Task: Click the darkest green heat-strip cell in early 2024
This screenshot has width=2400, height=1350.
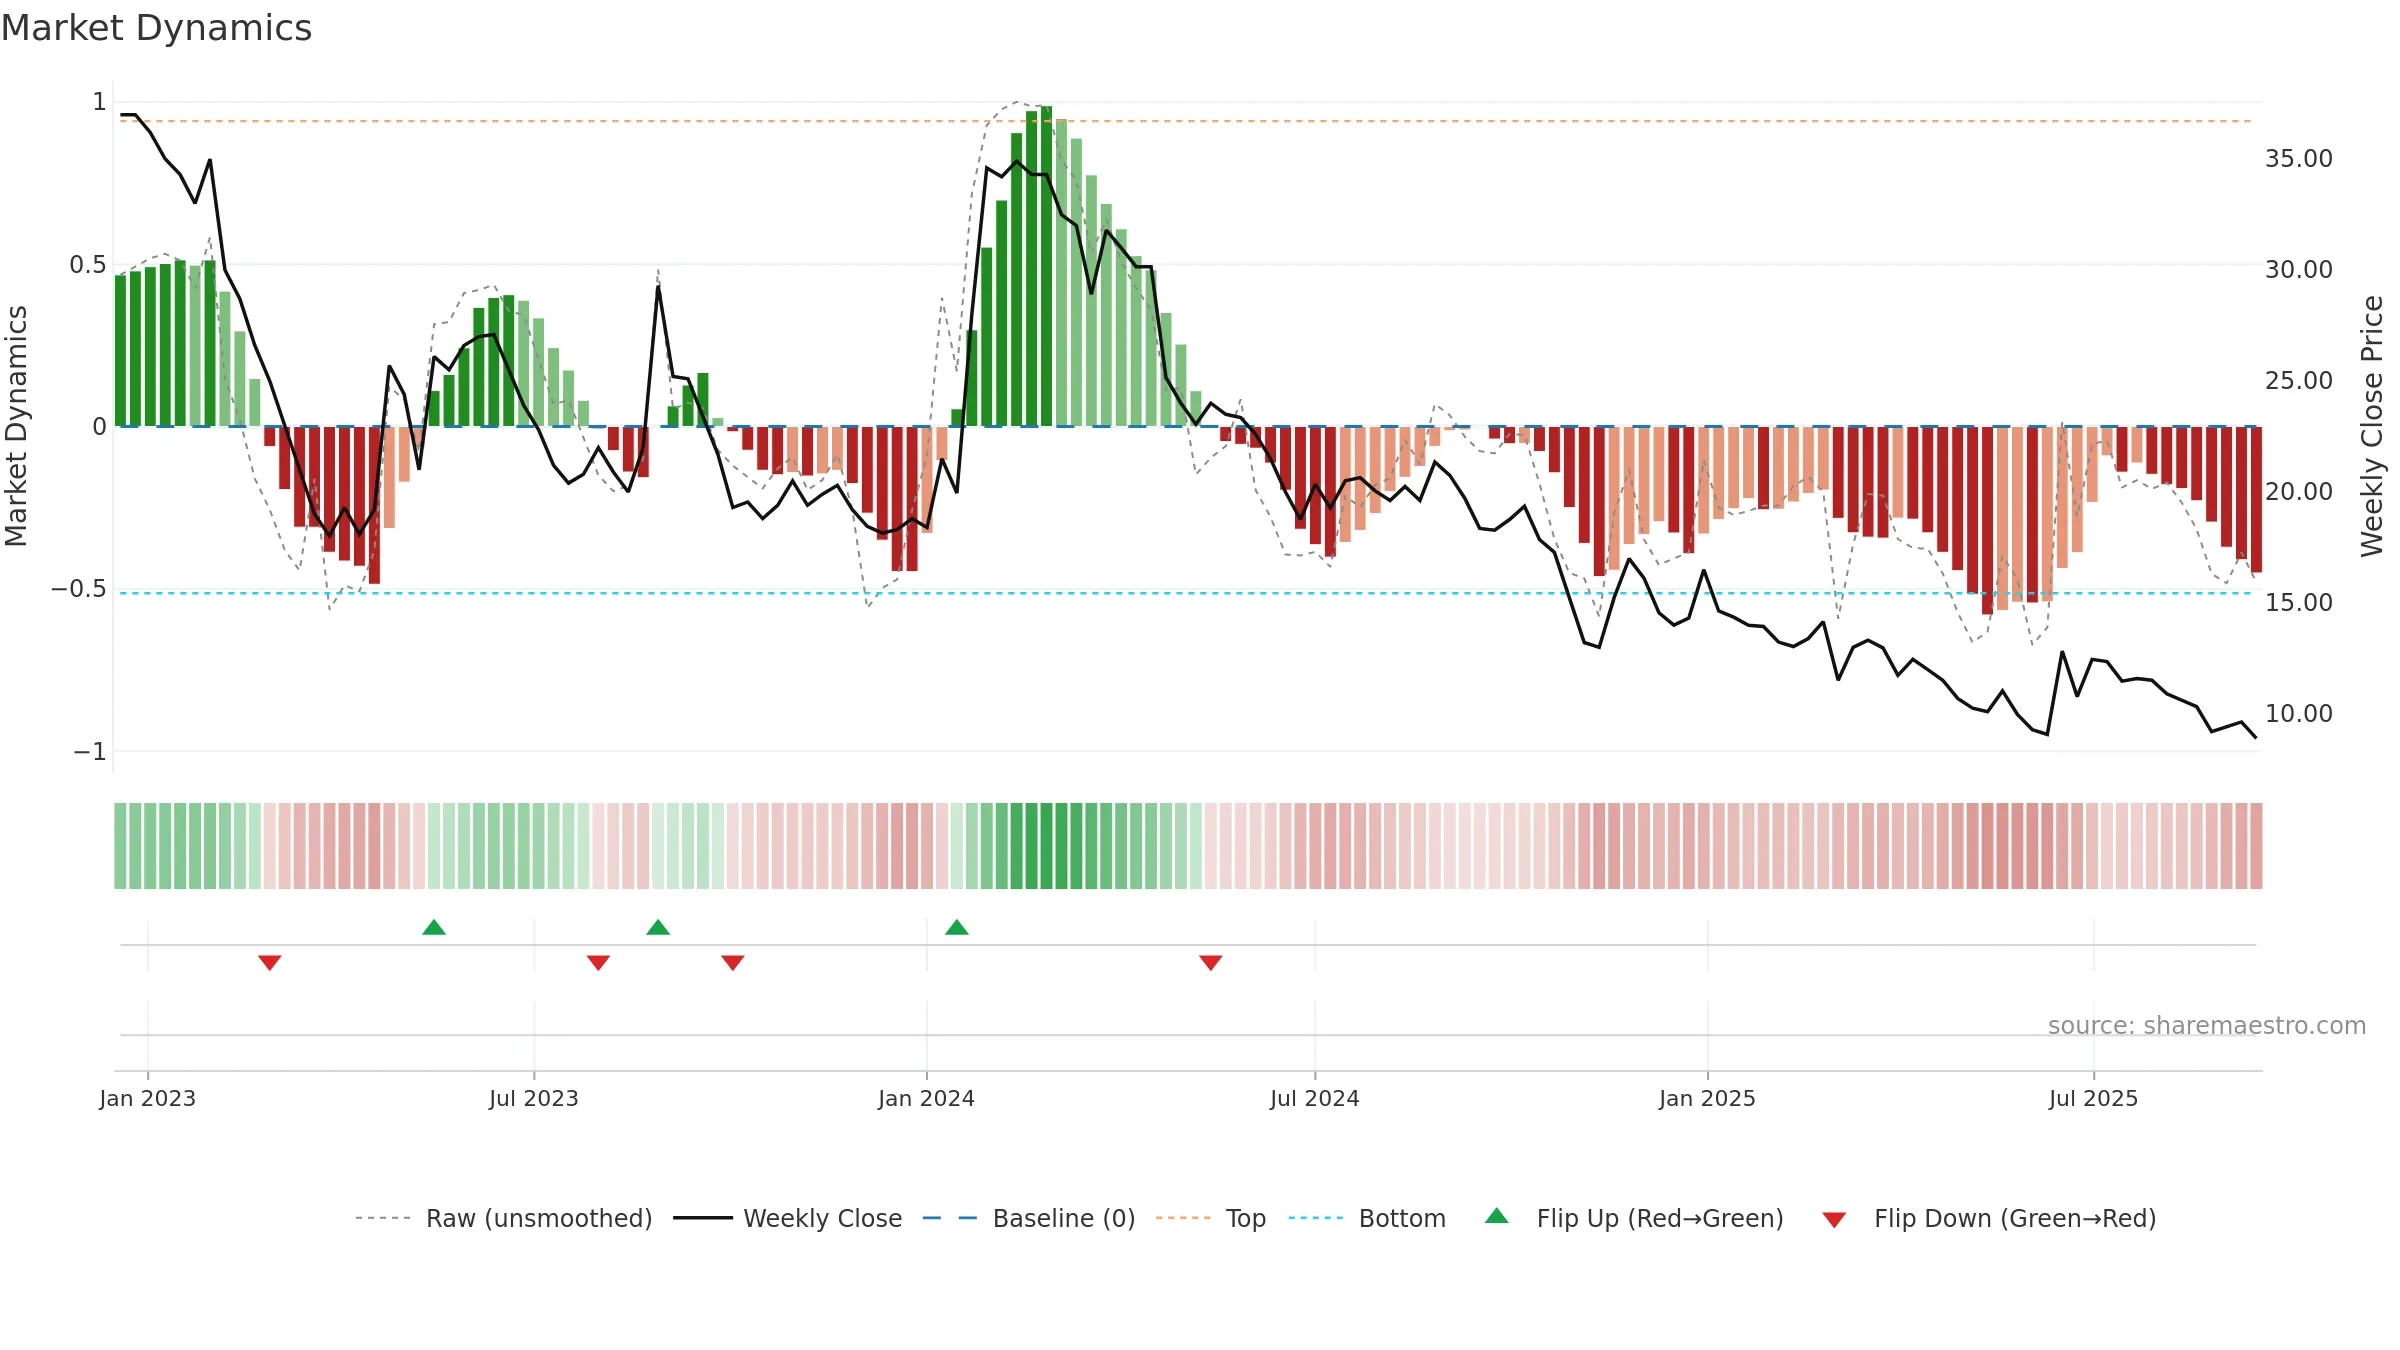Action: tap(1046, 846)
